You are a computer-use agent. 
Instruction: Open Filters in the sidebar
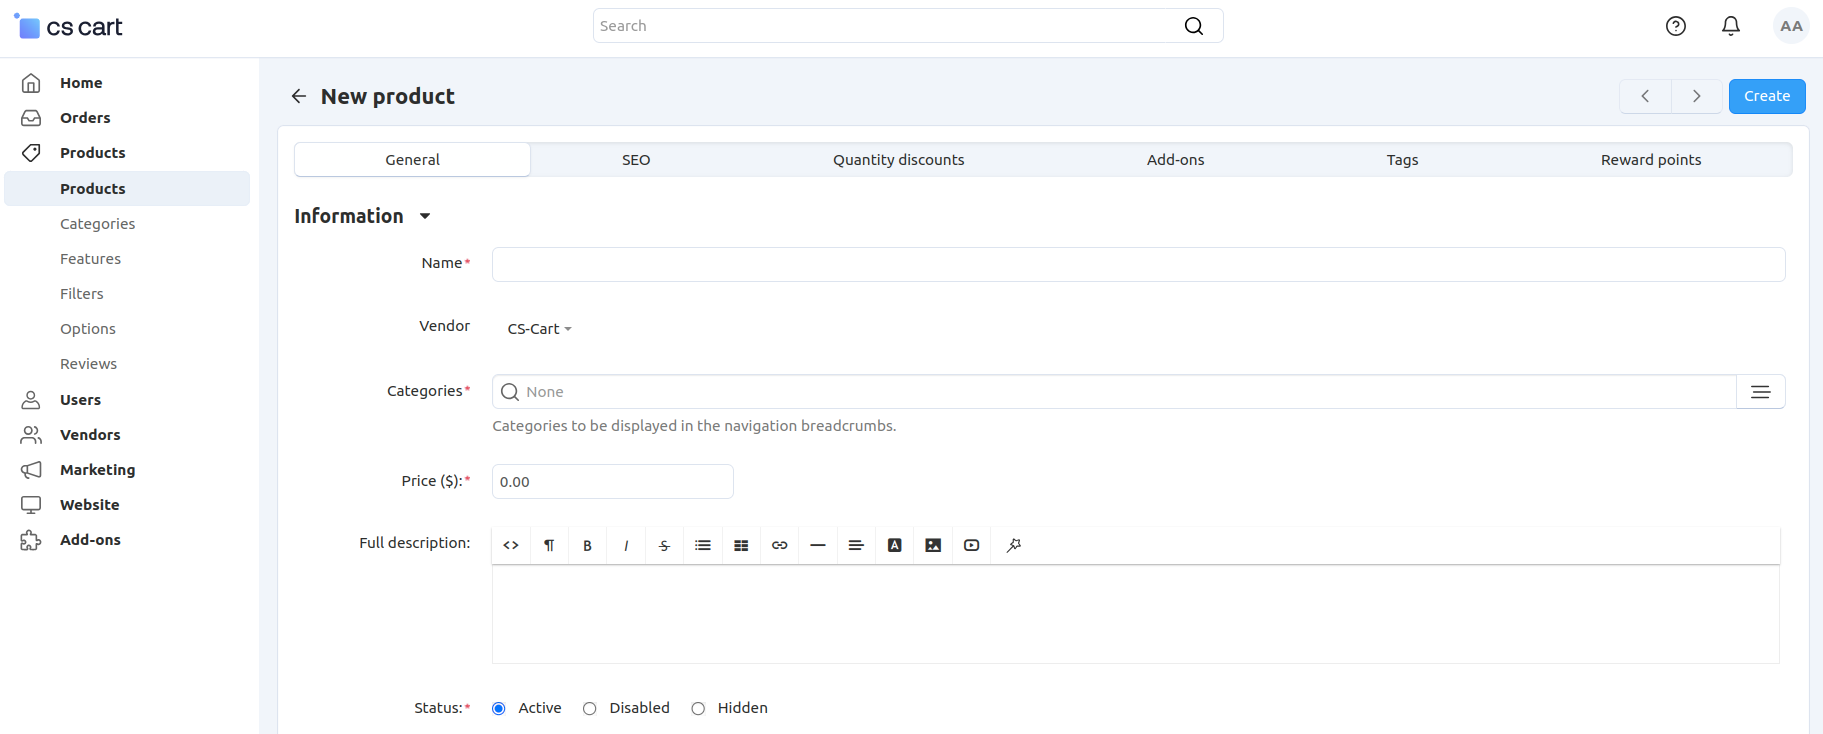pos(82,294)
